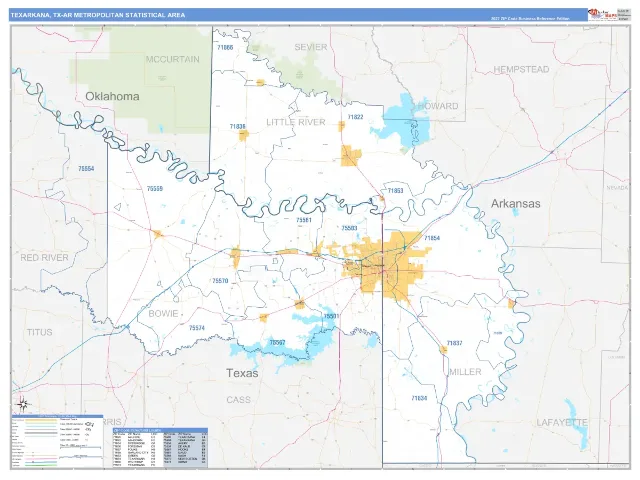640x480 pixels.
Task: Select ZIP code label 75559
Action: tap(155, 189)
